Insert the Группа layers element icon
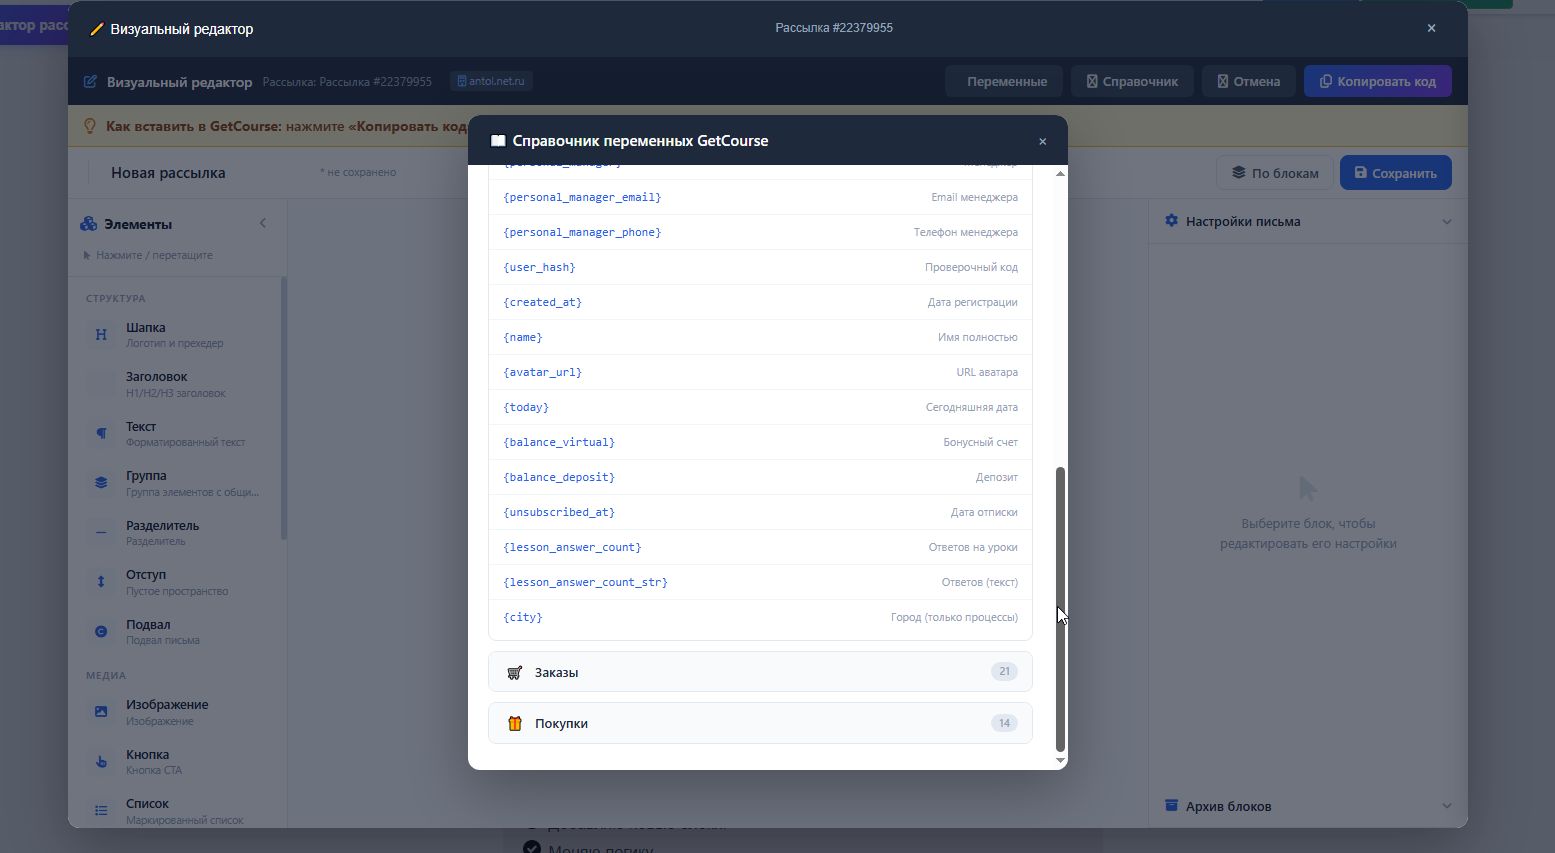1555x853 pixels. 101,483
